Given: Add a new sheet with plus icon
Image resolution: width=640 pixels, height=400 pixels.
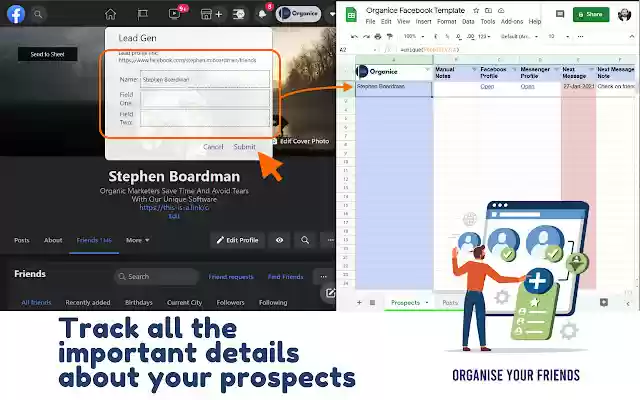Looking at the screenshot, I should (x=359, y=302).
